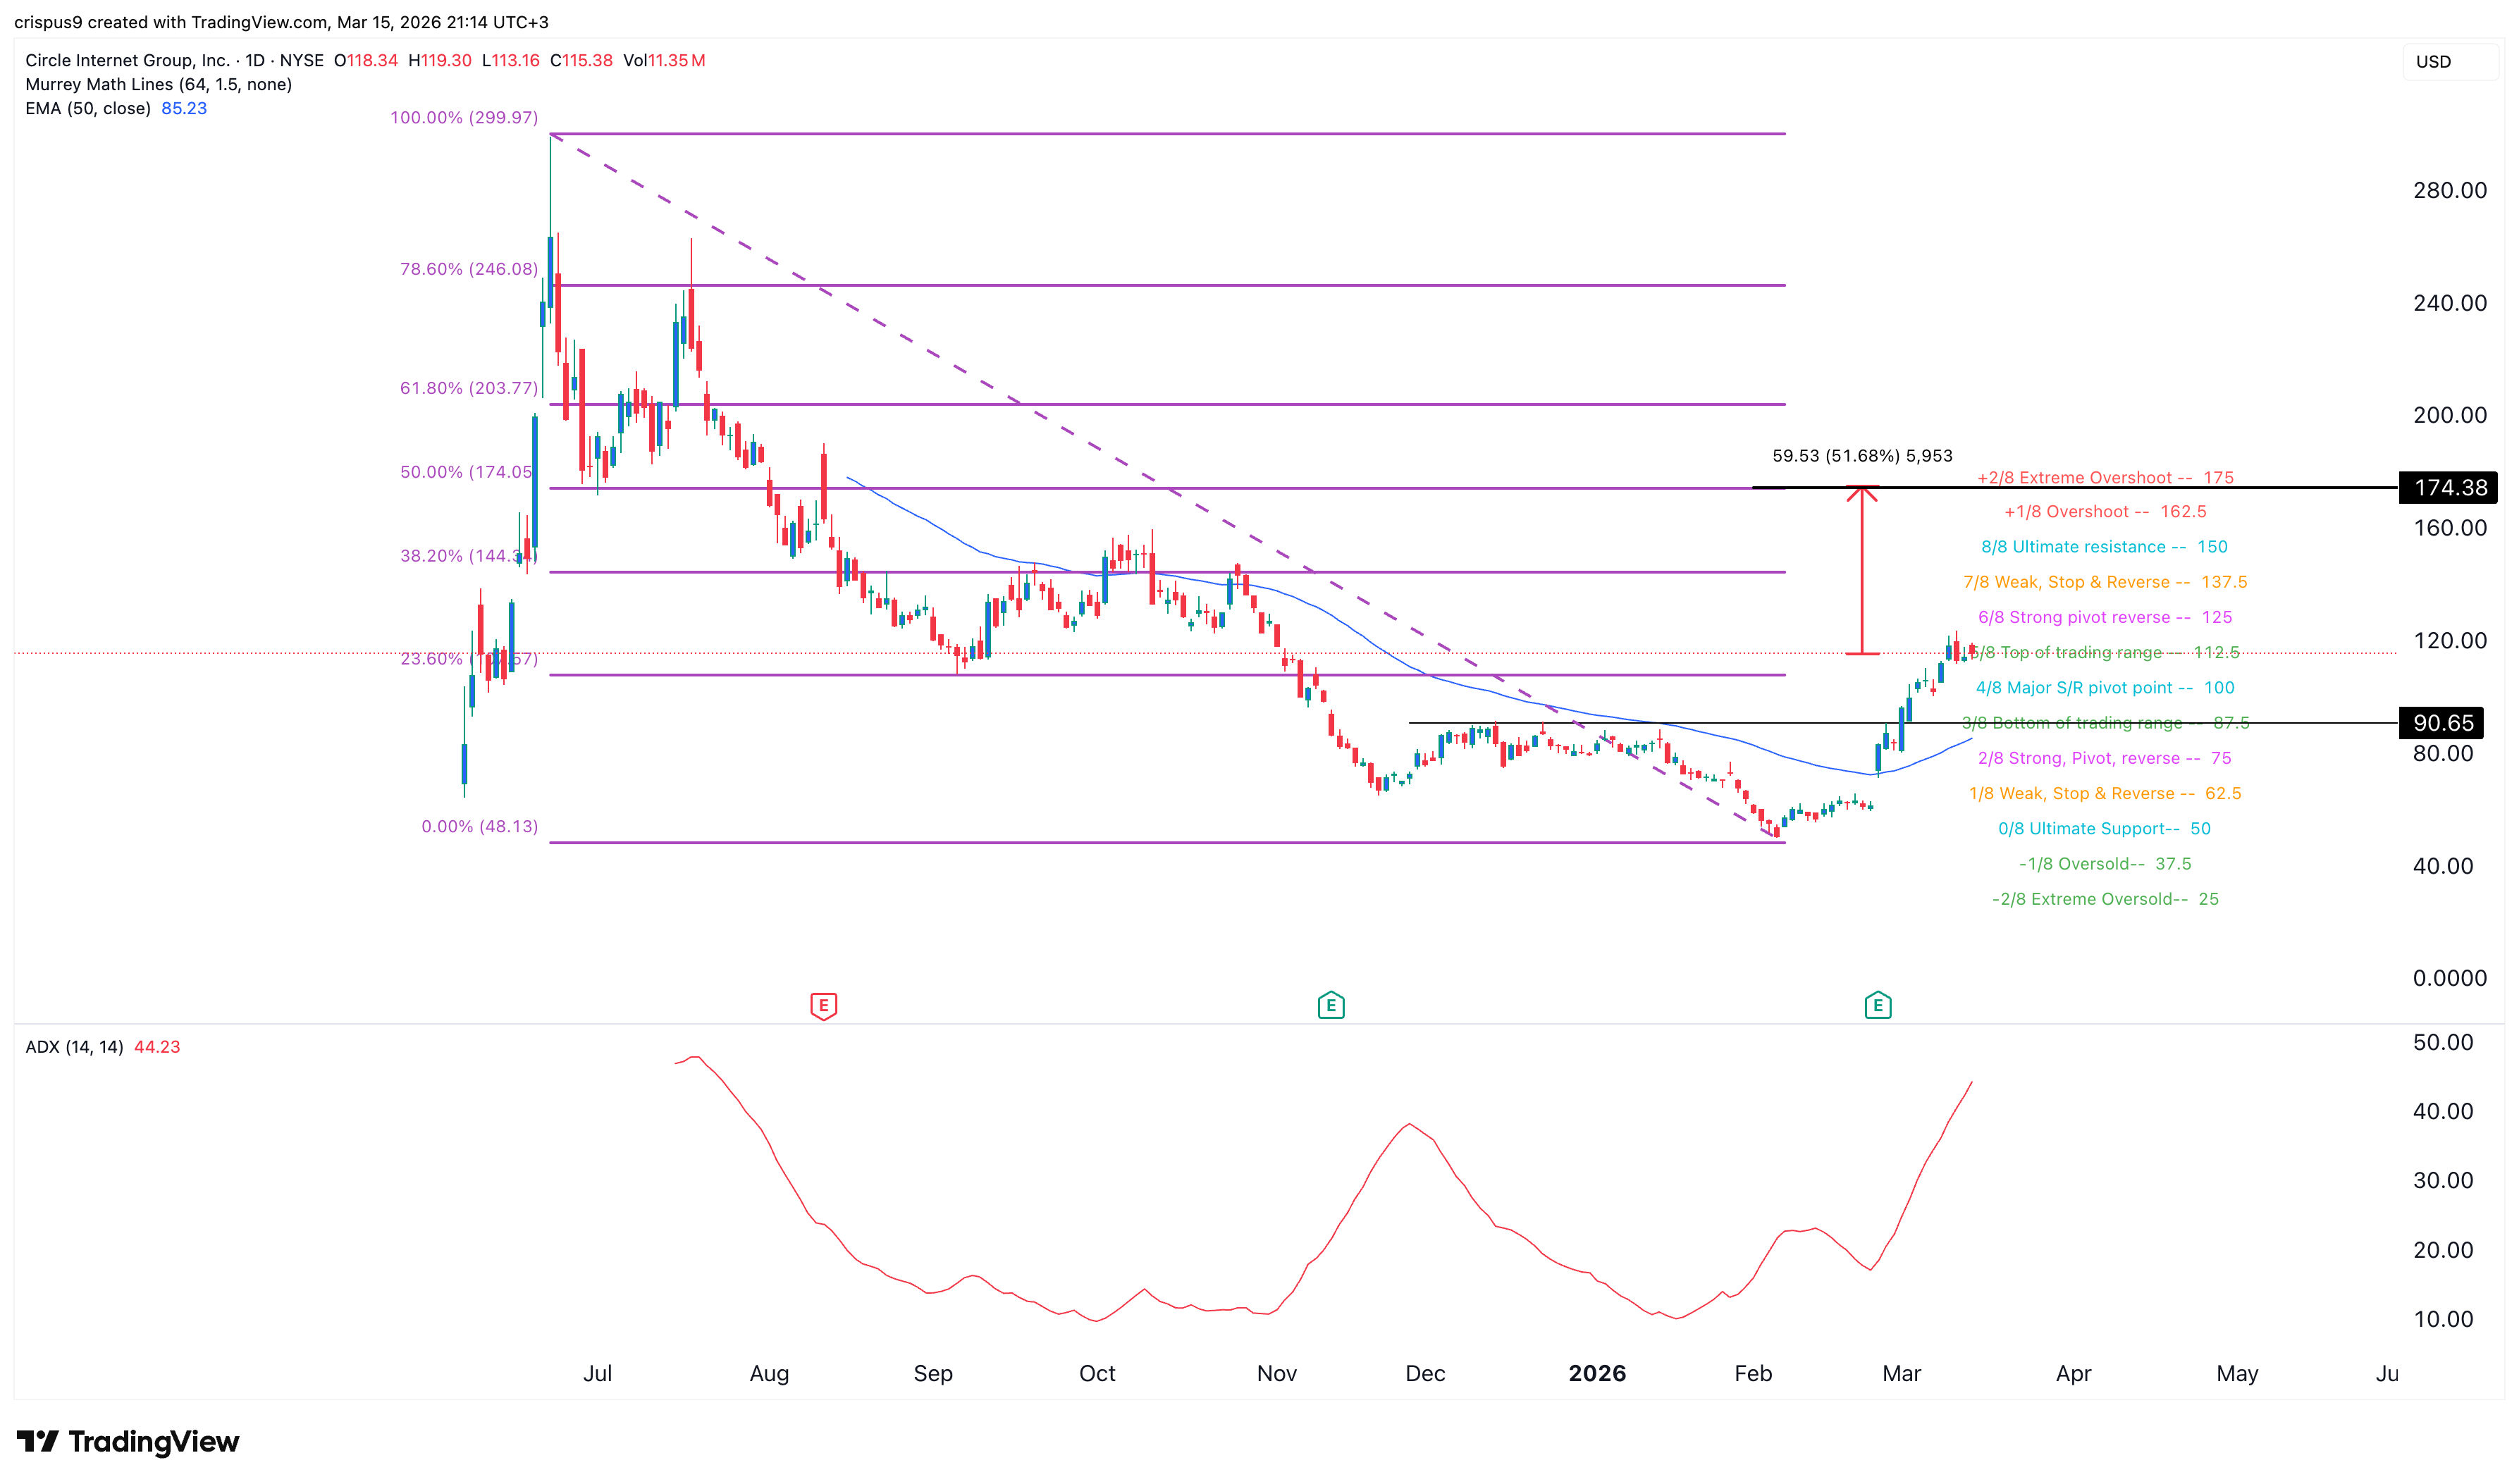Click the 90.65 price label on axis
2519x1484 pixels.
2442,723
